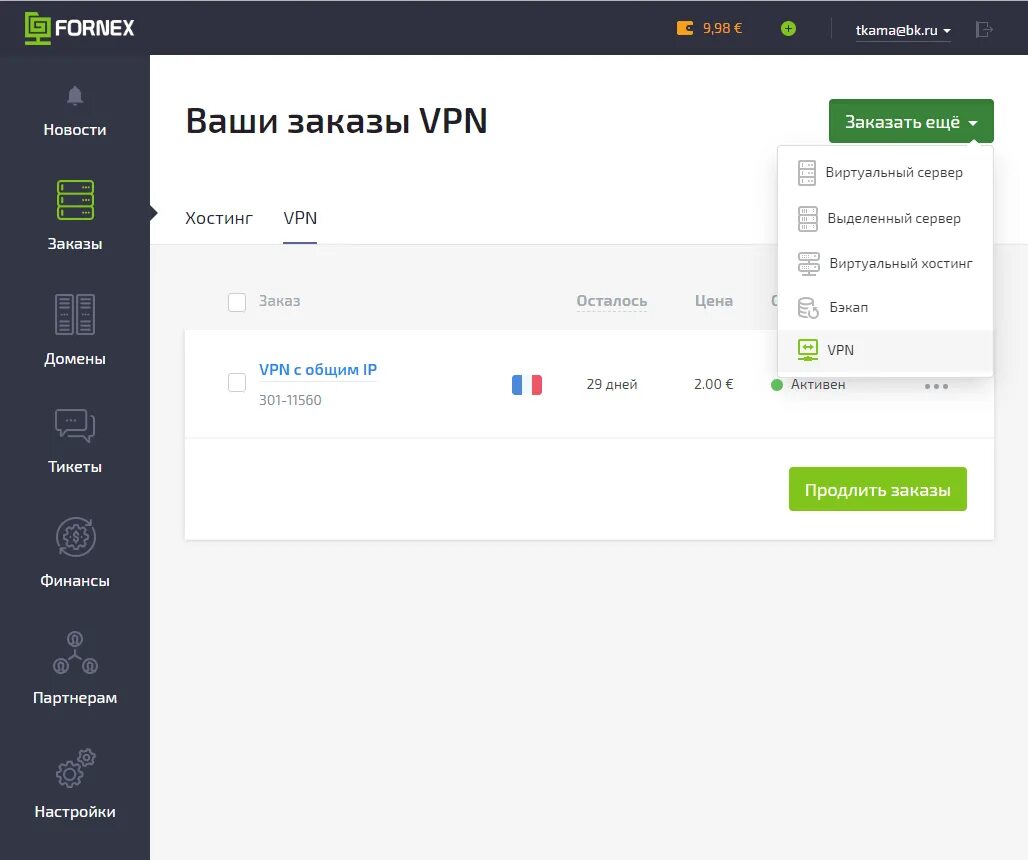Click the logout icon in header
The image size is (1028, 860).
click(984, 29)
